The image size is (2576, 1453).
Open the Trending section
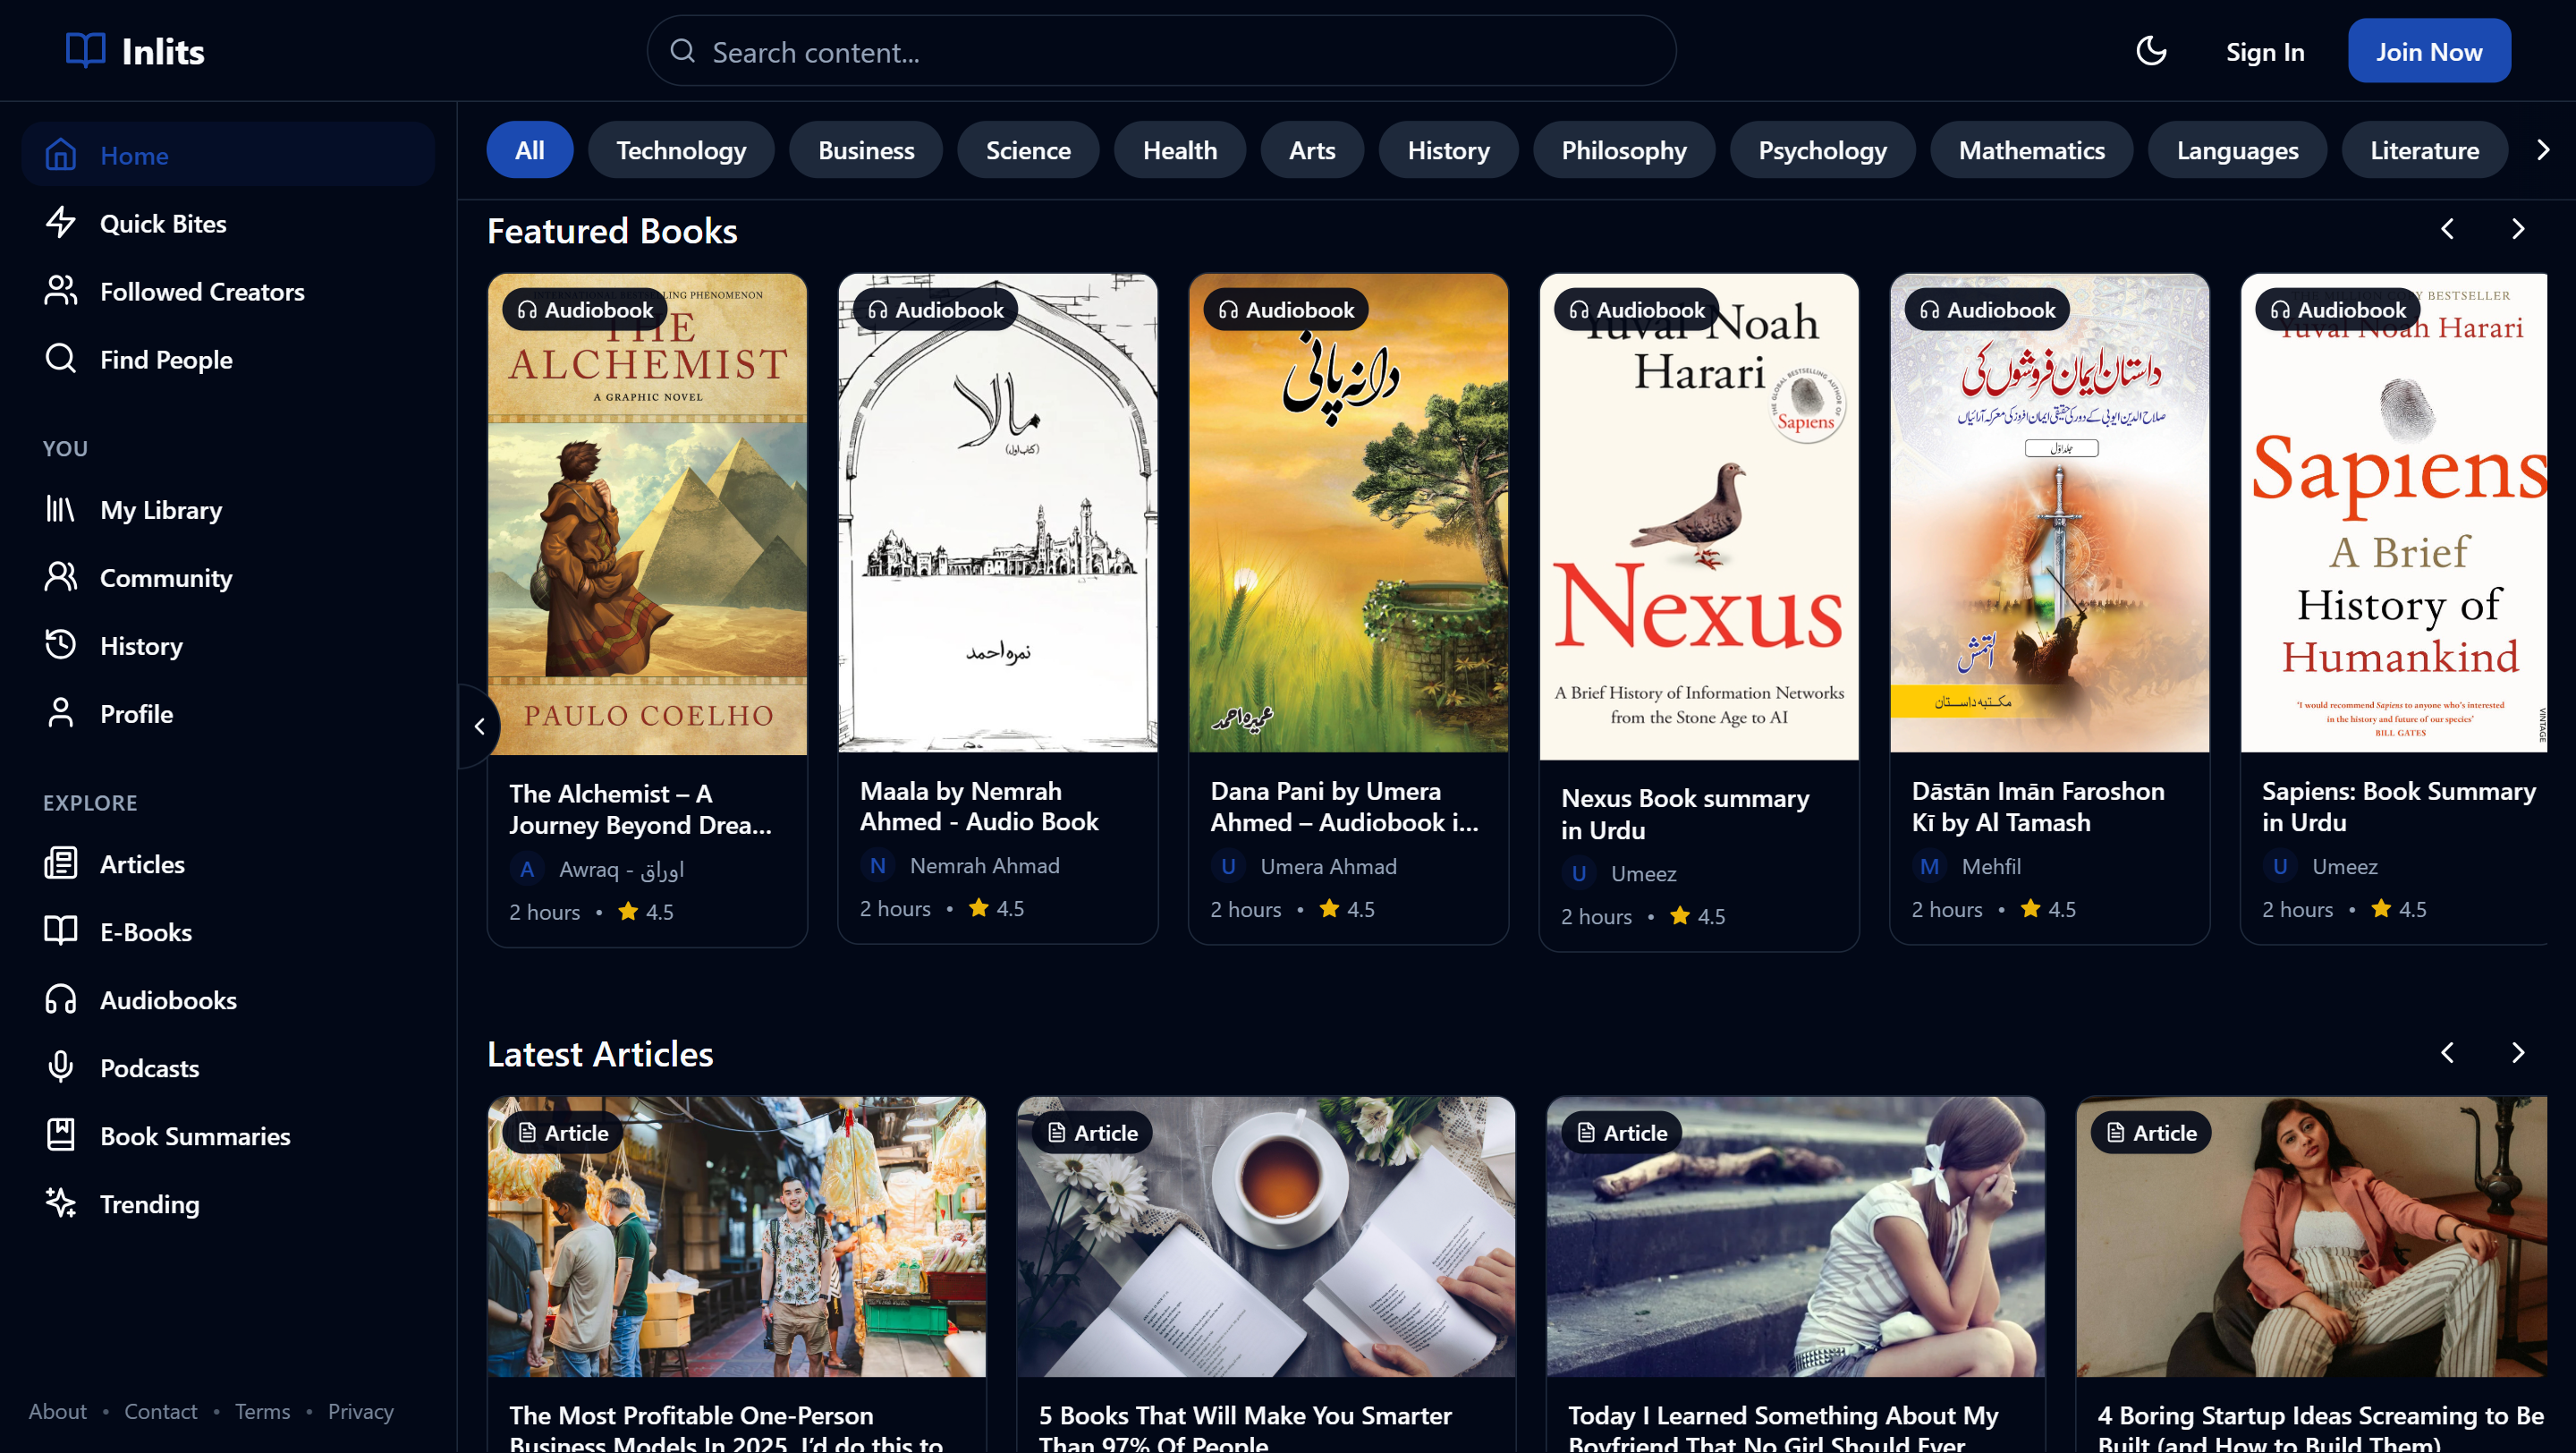pyautogui.click(x=149, y=1204)
